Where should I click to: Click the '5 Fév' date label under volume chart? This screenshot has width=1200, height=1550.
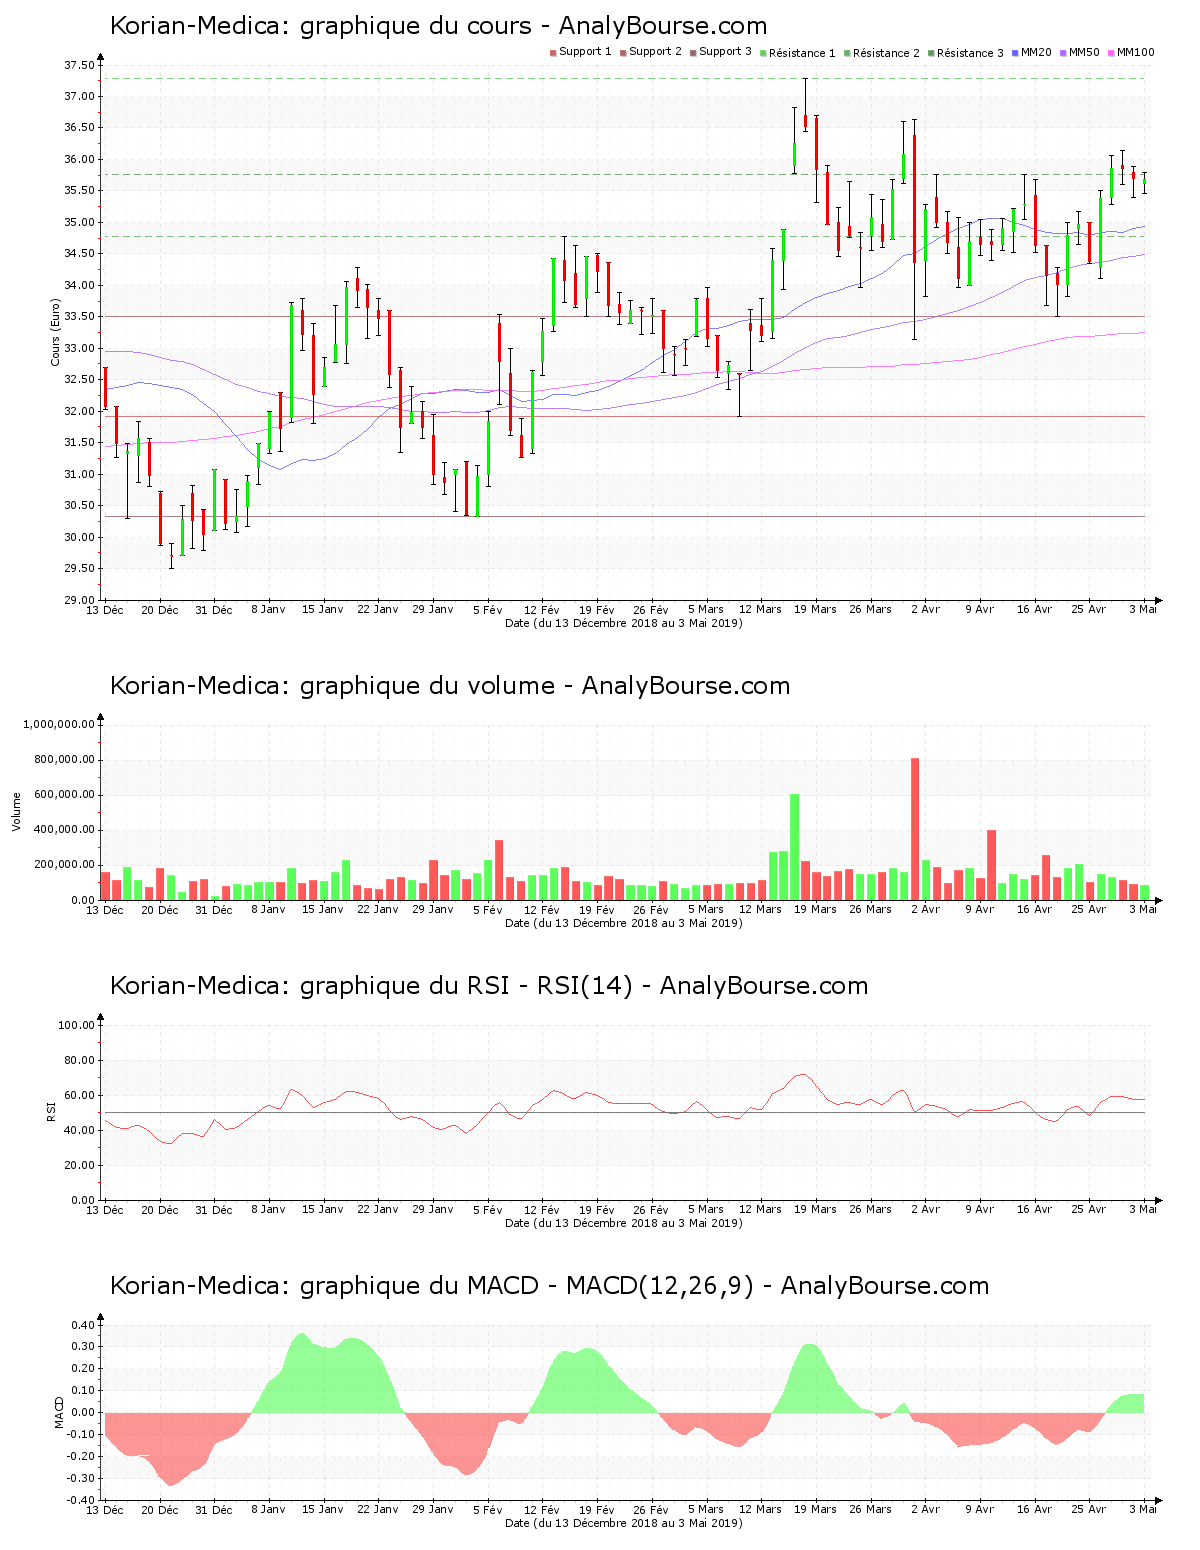click(x=487, y=910)
